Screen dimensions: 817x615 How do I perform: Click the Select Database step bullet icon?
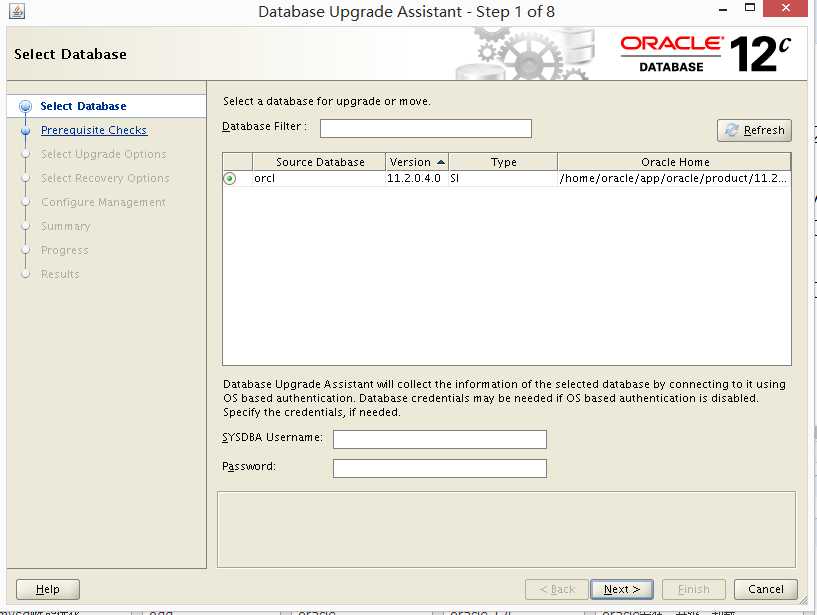pos(26,107)
